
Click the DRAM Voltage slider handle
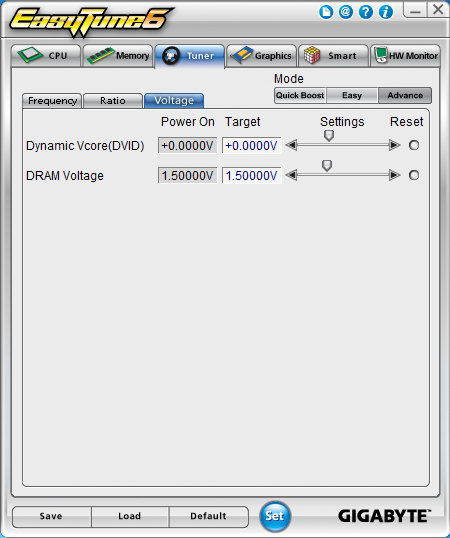point(327,166)
